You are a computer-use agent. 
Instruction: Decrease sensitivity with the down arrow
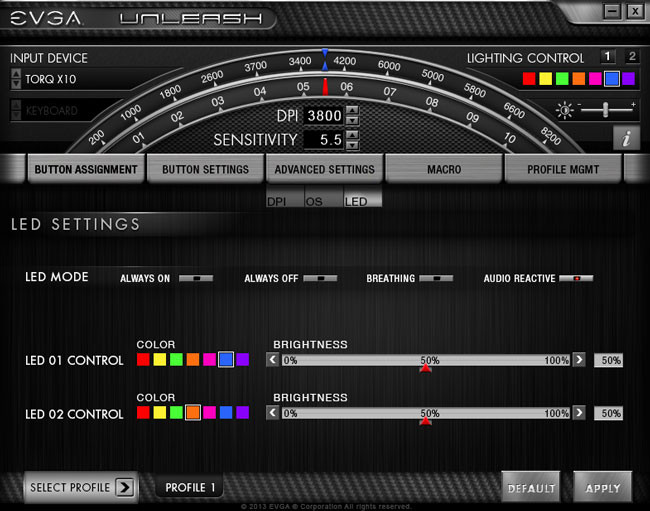click(352, 145)
